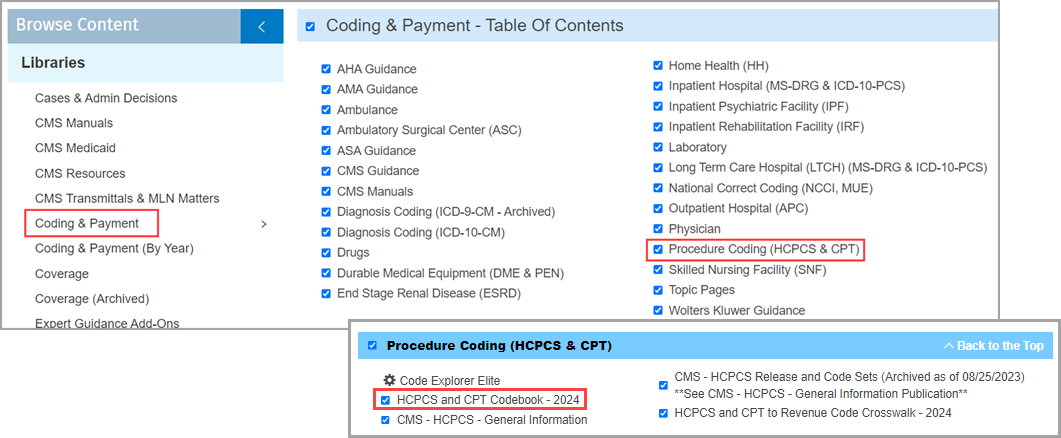The width and height of the screenshot is (1061, 438).
Task: Collapse the Browse Content panel arrow
Action: [262, 27]
